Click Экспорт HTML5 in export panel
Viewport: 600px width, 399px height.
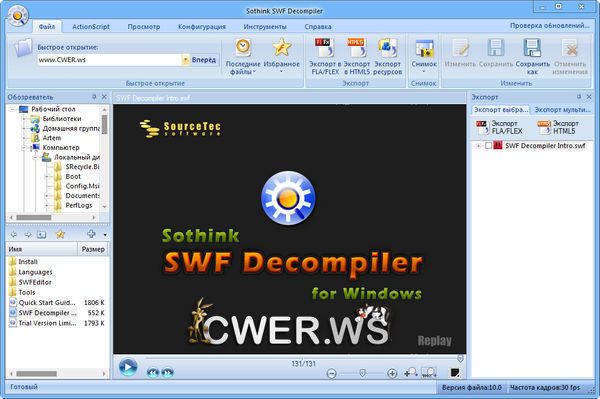[559, 127]
